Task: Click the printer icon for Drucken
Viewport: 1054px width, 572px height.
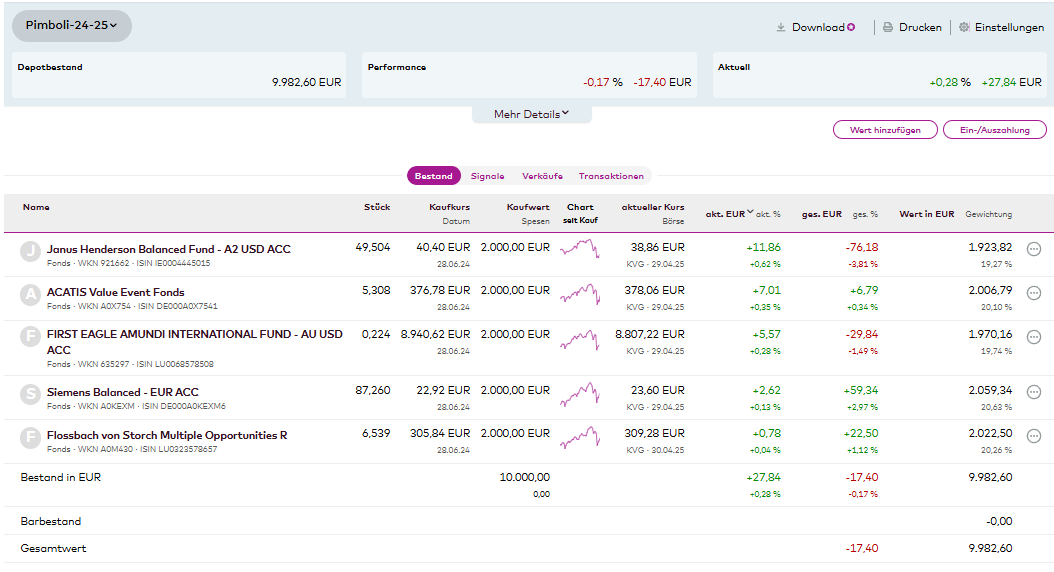Action: 888,28
